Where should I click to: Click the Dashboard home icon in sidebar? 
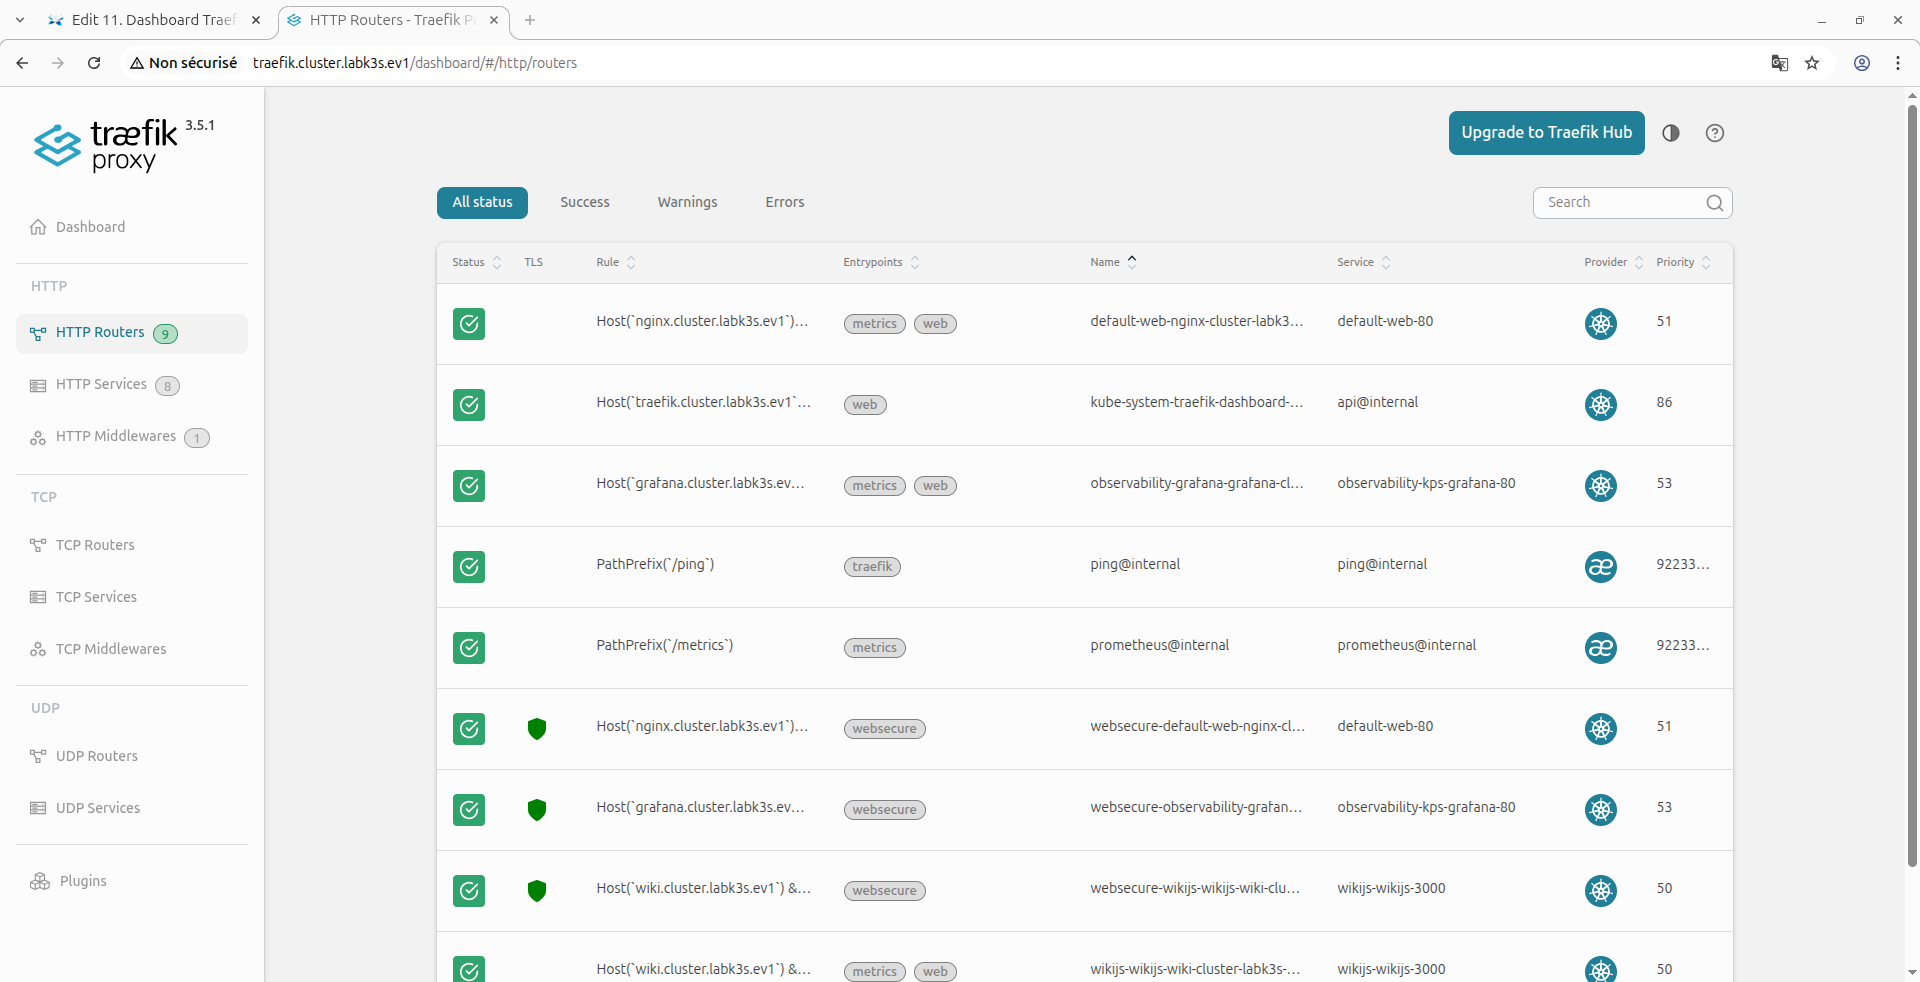[38, 227]
